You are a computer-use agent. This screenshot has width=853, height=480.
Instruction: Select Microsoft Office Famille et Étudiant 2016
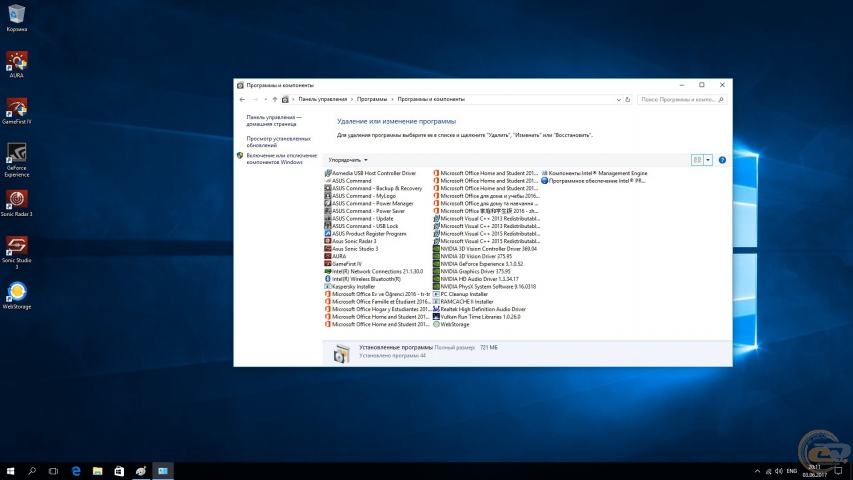click(377, 301)
